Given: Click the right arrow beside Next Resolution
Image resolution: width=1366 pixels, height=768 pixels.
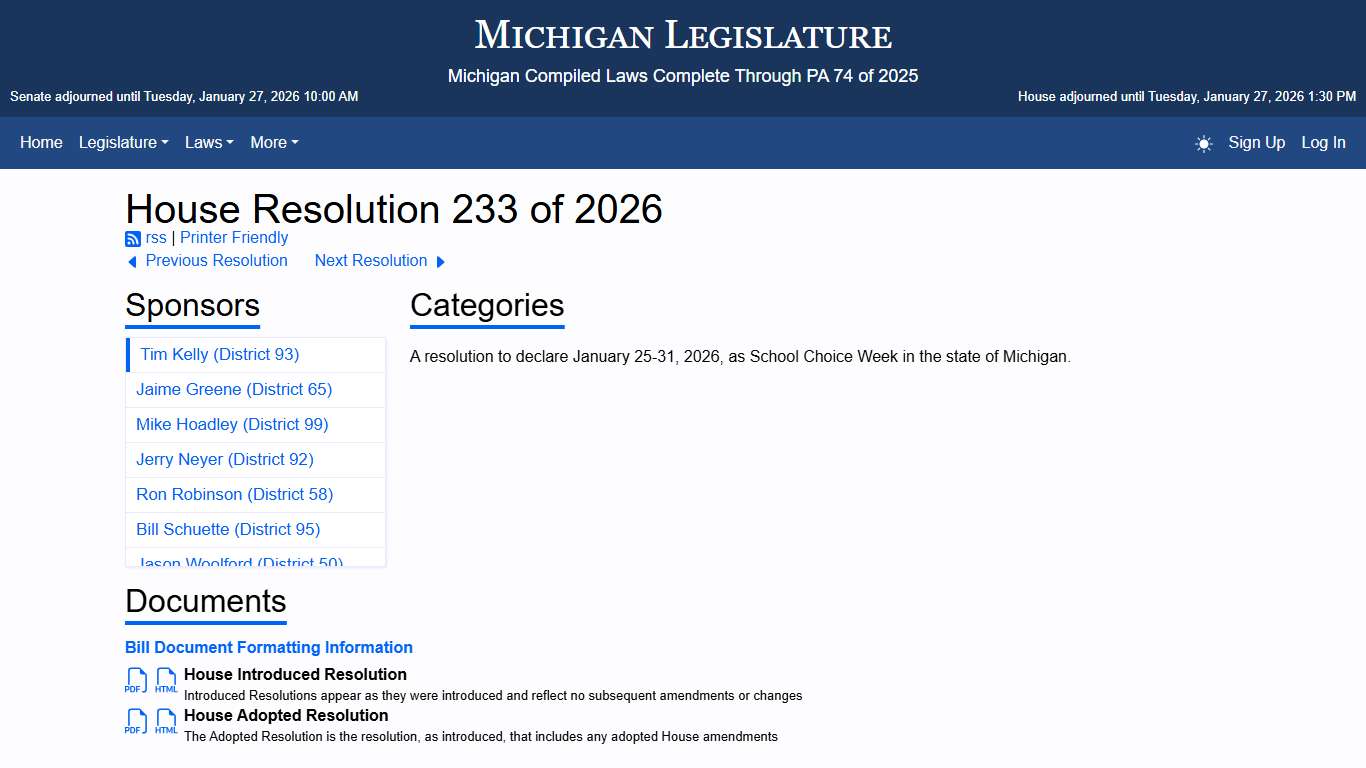Looking at the screenshot, I should click(x=441, y=261).
